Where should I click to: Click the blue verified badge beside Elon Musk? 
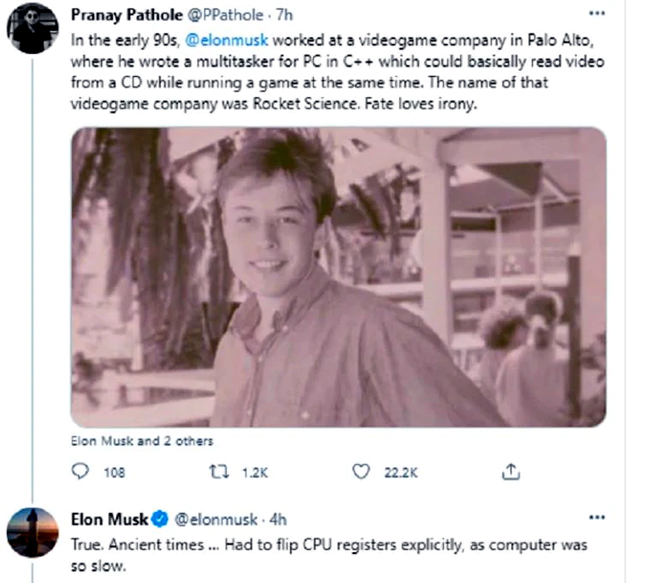coord(158,518)
